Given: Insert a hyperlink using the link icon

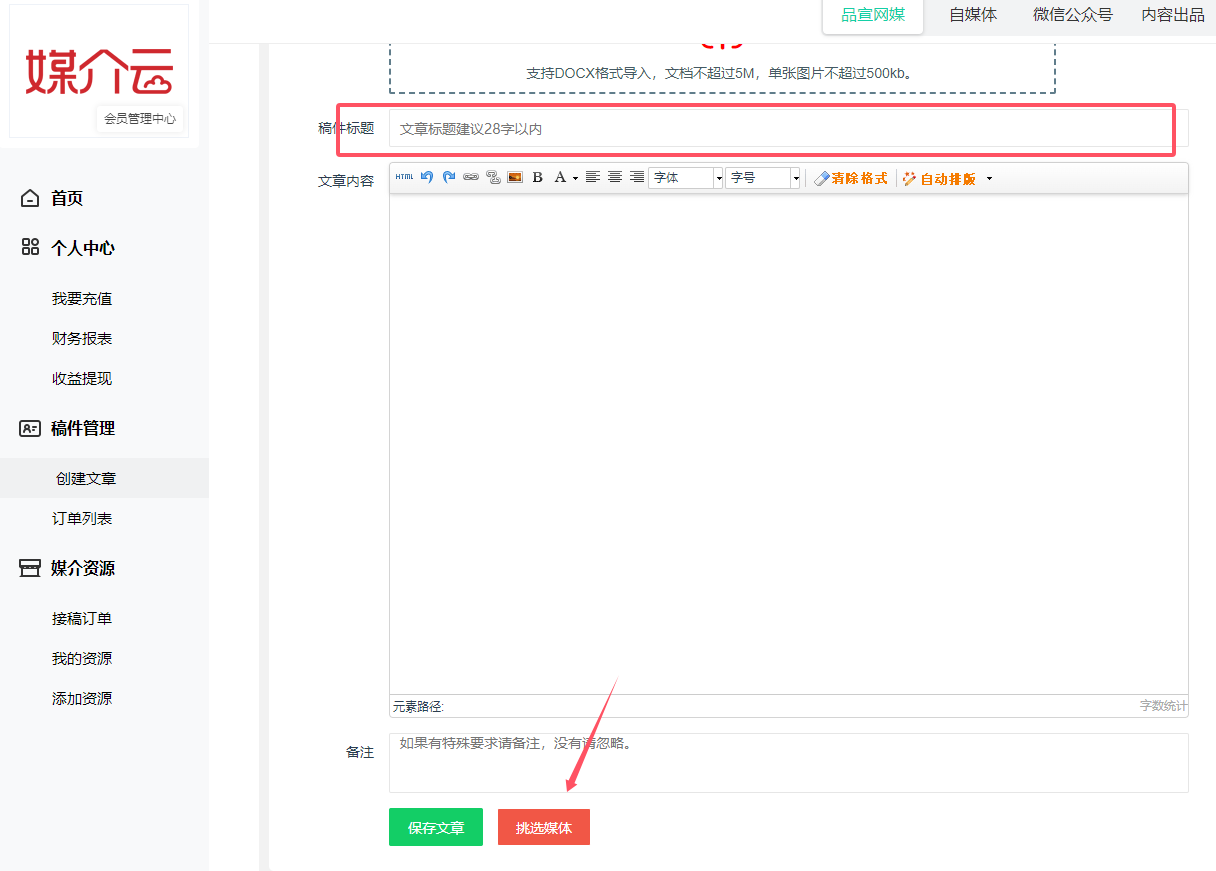Looking at the screenshot, I should (471, 177).
